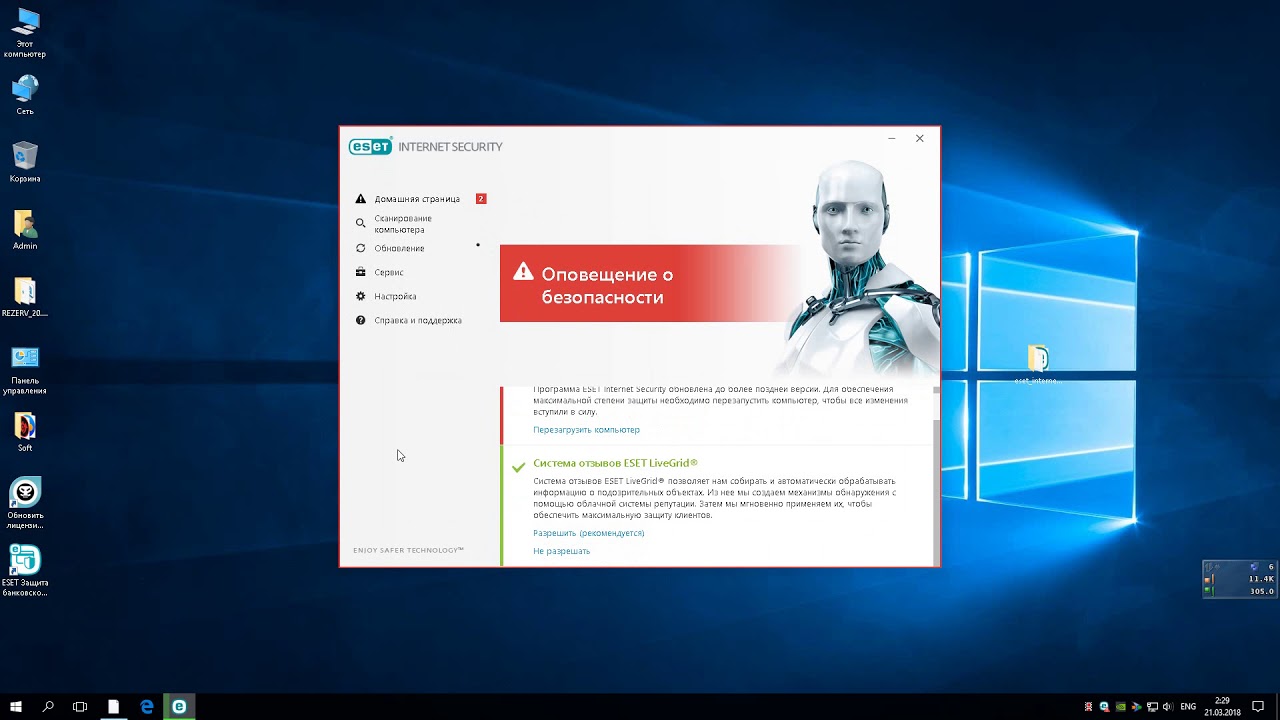This screenshot has height=720, width=1280.
Task: Click the green checkmark next to LiveGrid
Action: point(518,467)
